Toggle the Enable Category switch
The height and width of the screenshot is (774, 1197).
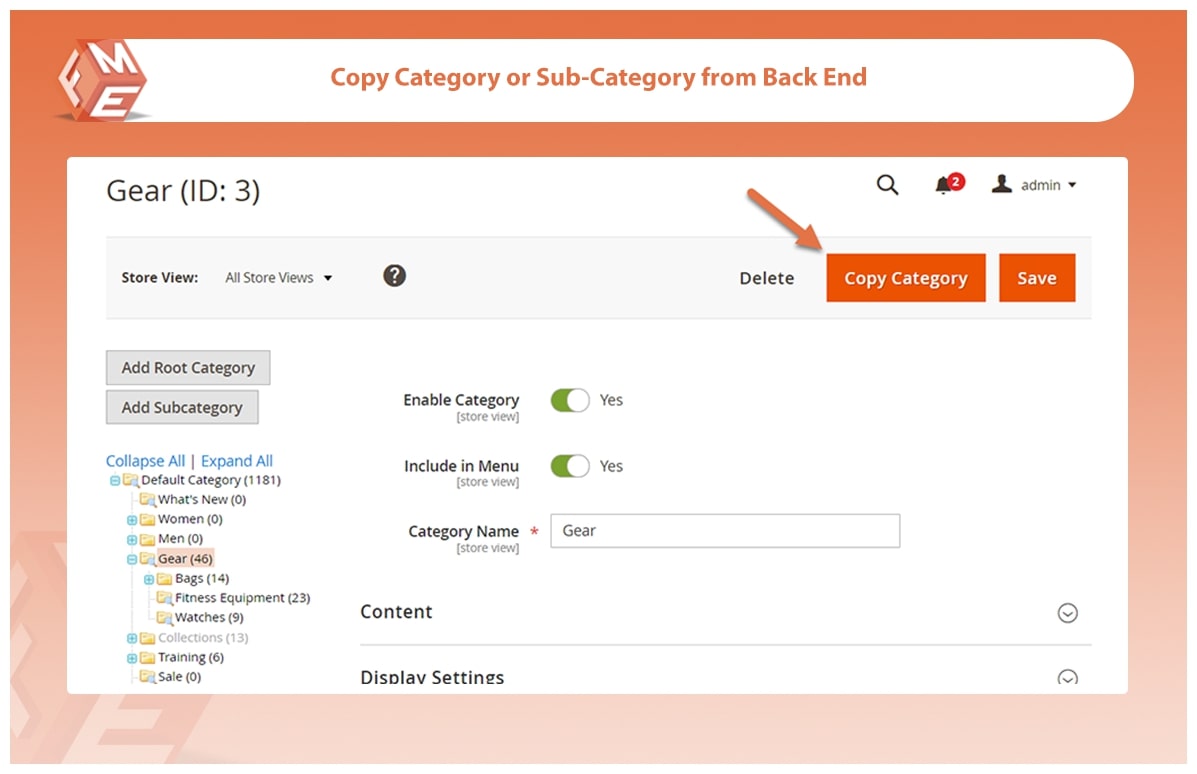pyautogui.click(x=570, y=401)
